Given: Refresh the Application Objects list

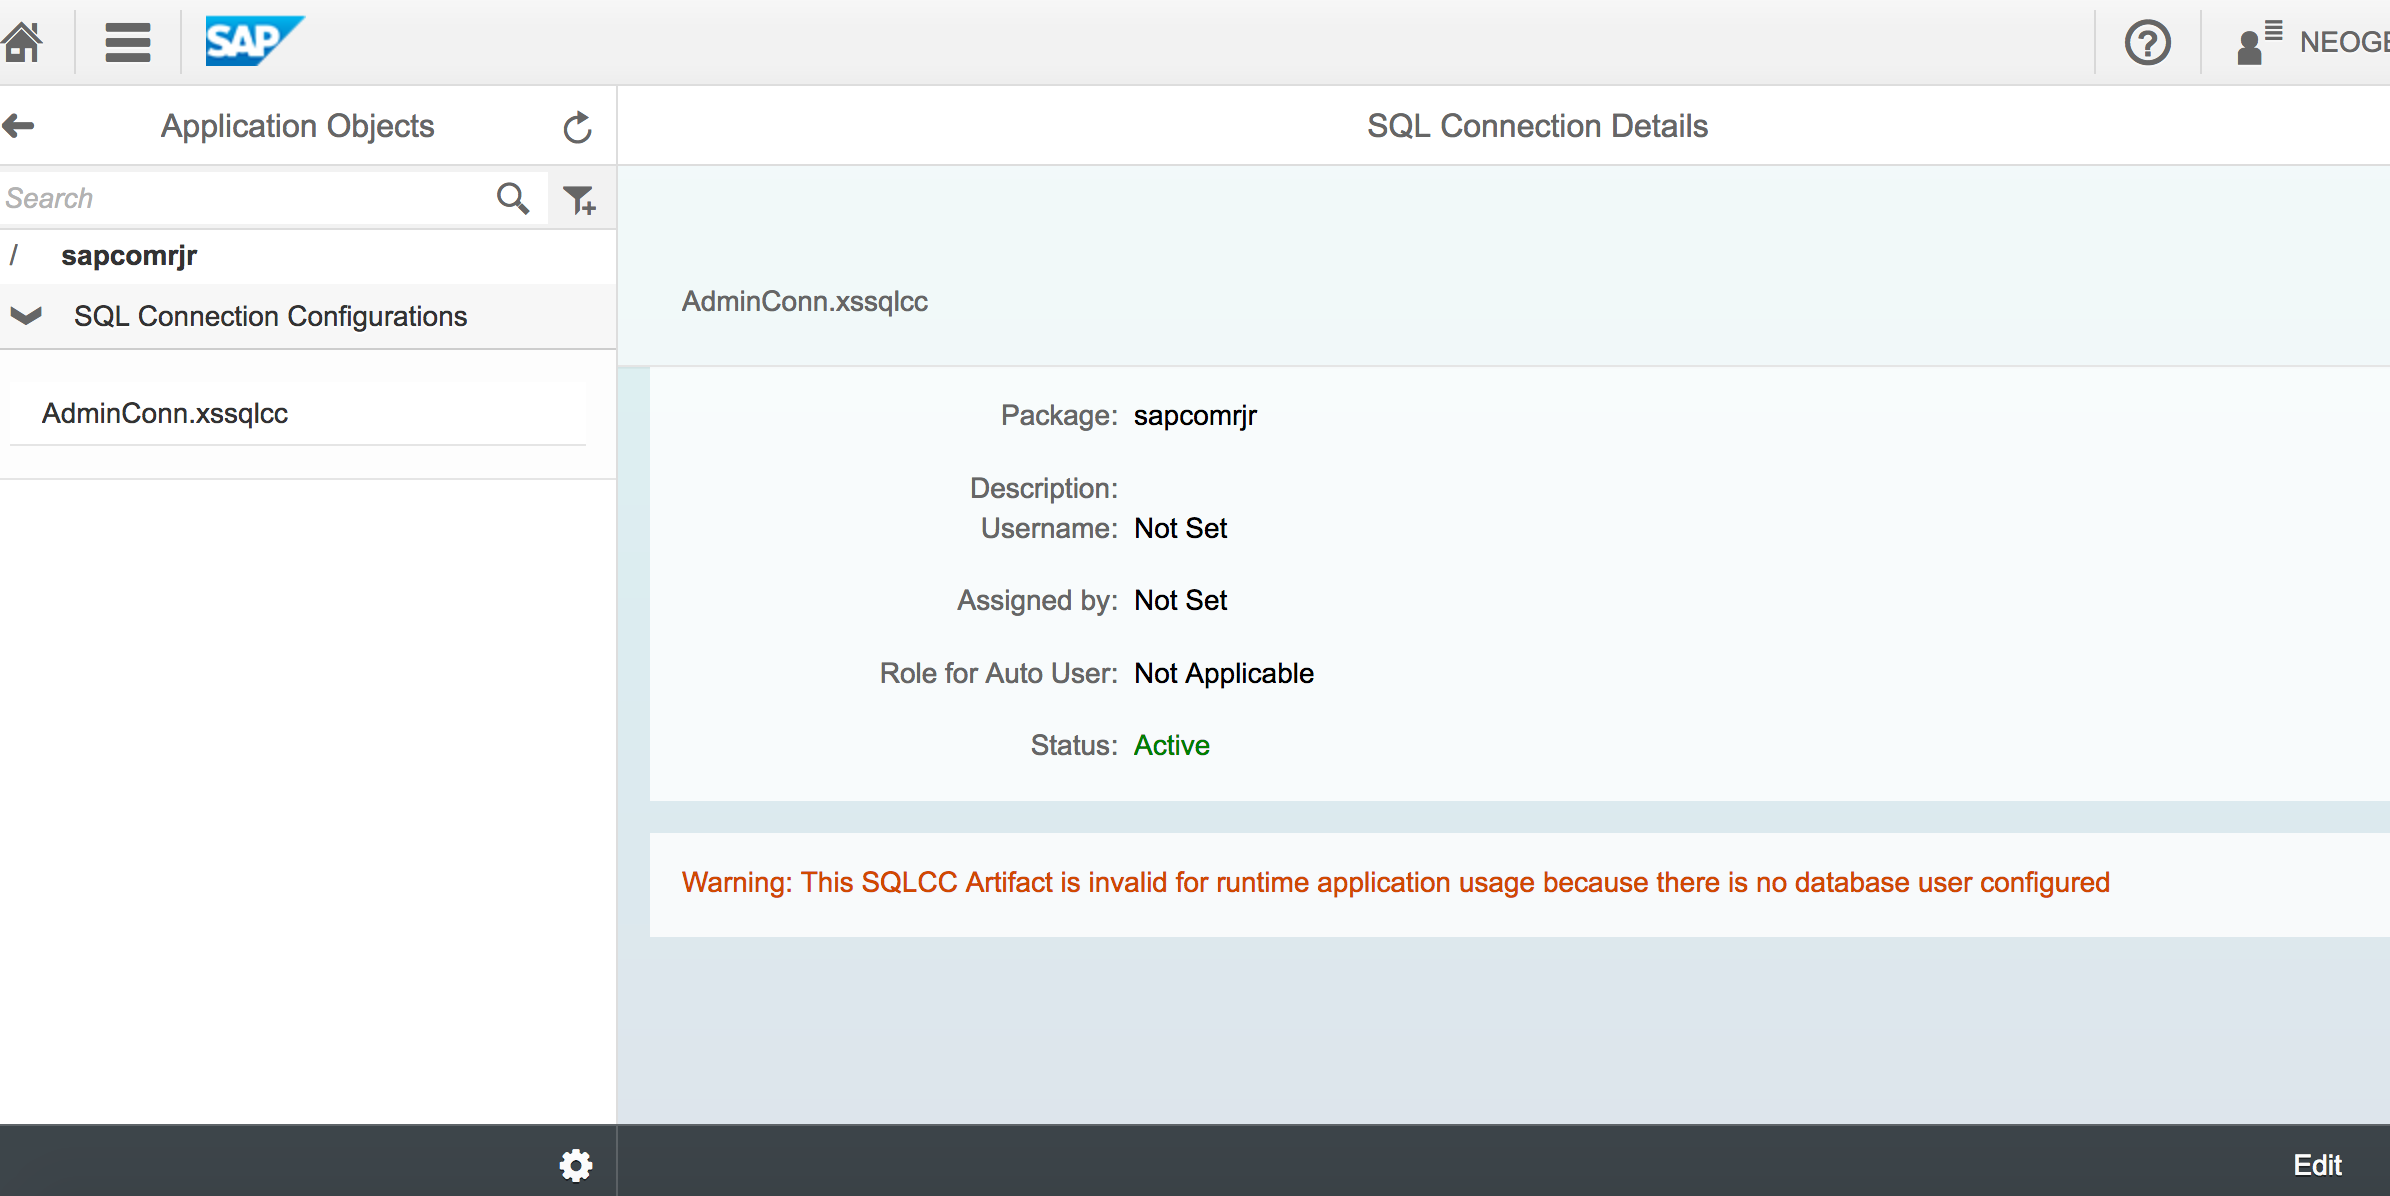Looking at the screenshot, I should pos(577,127).
